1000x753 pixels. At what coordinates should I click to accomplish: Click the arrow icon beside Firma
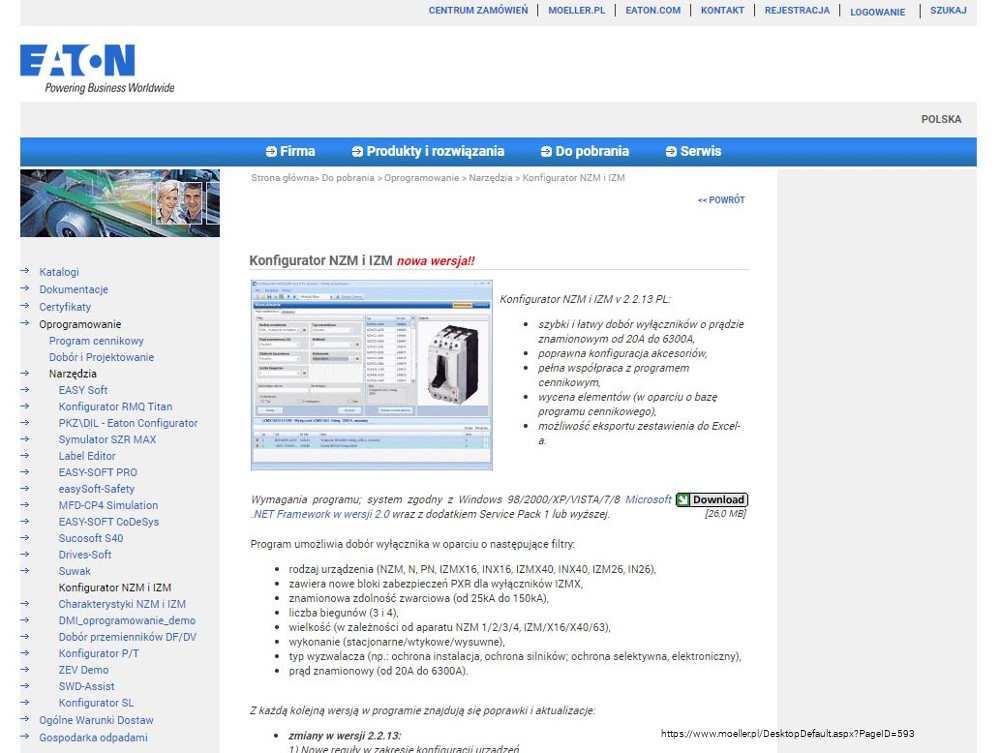[x=271, y=152]
